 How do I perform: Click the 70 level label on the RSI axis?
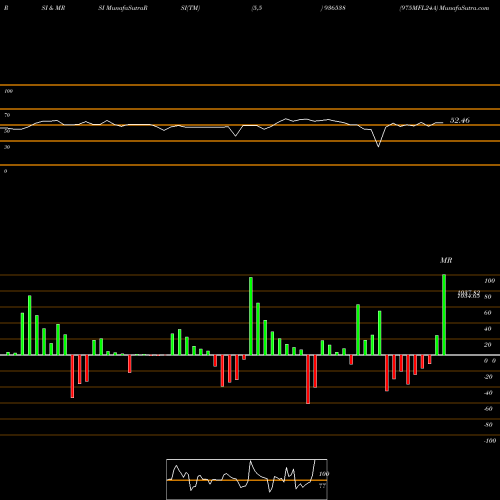click(x=7, y=115)
